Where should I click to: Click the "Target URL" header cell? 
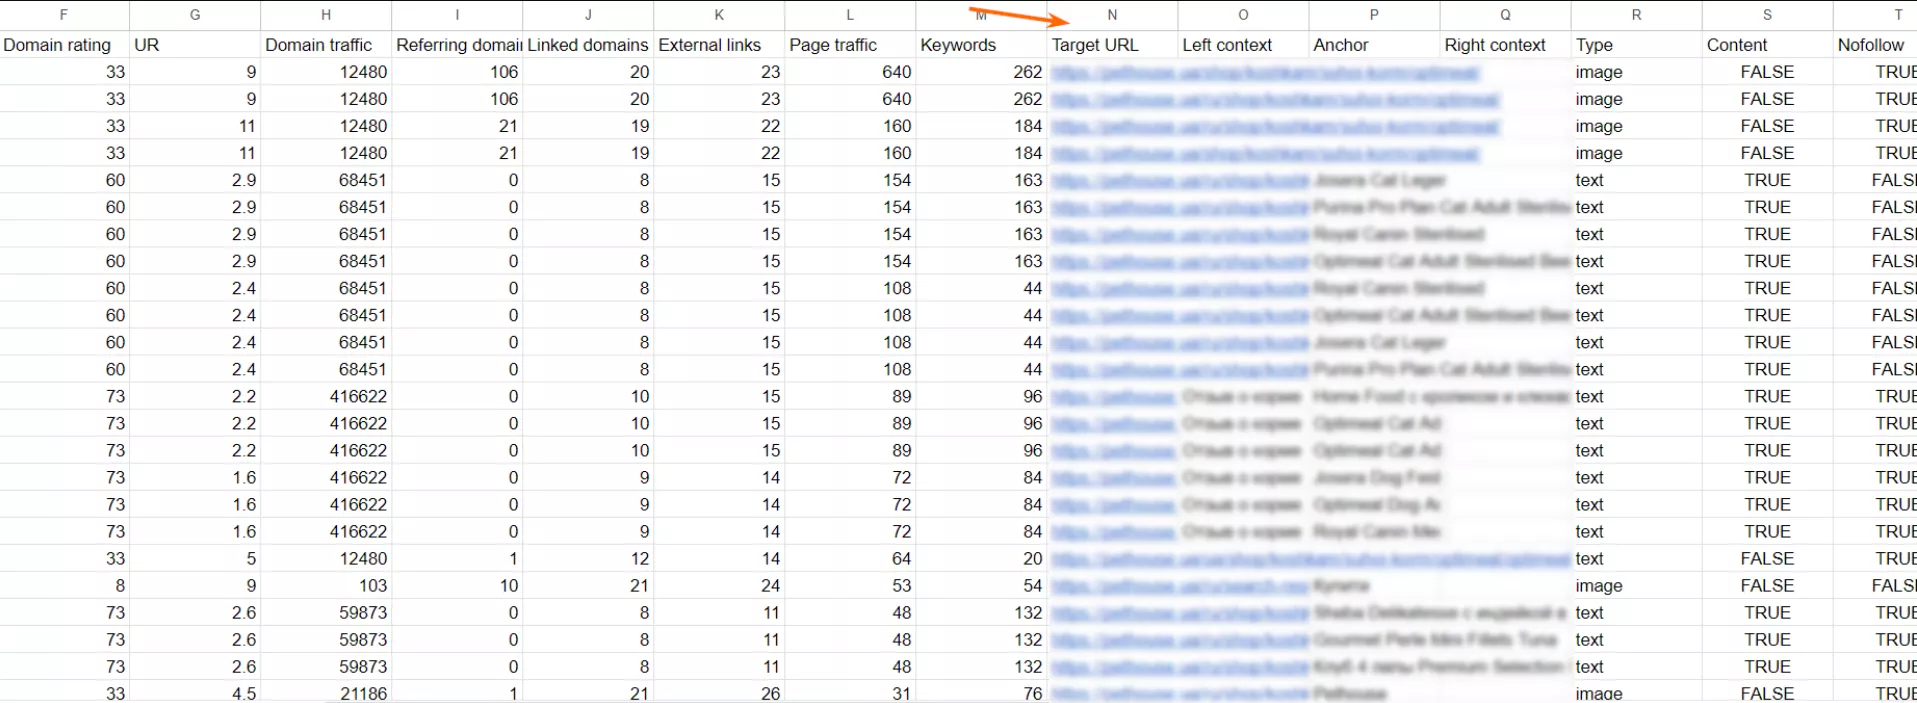1112,45
